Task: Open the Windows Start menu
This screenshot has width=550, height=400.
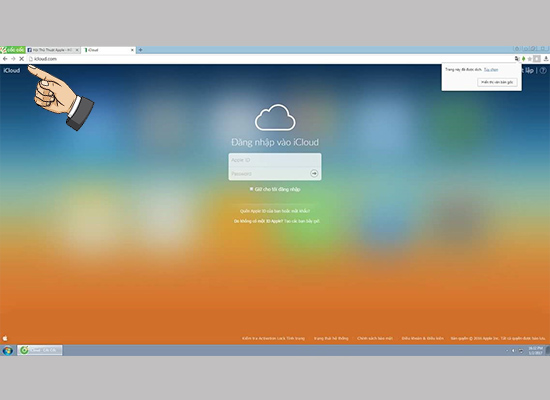Action: 7,350
